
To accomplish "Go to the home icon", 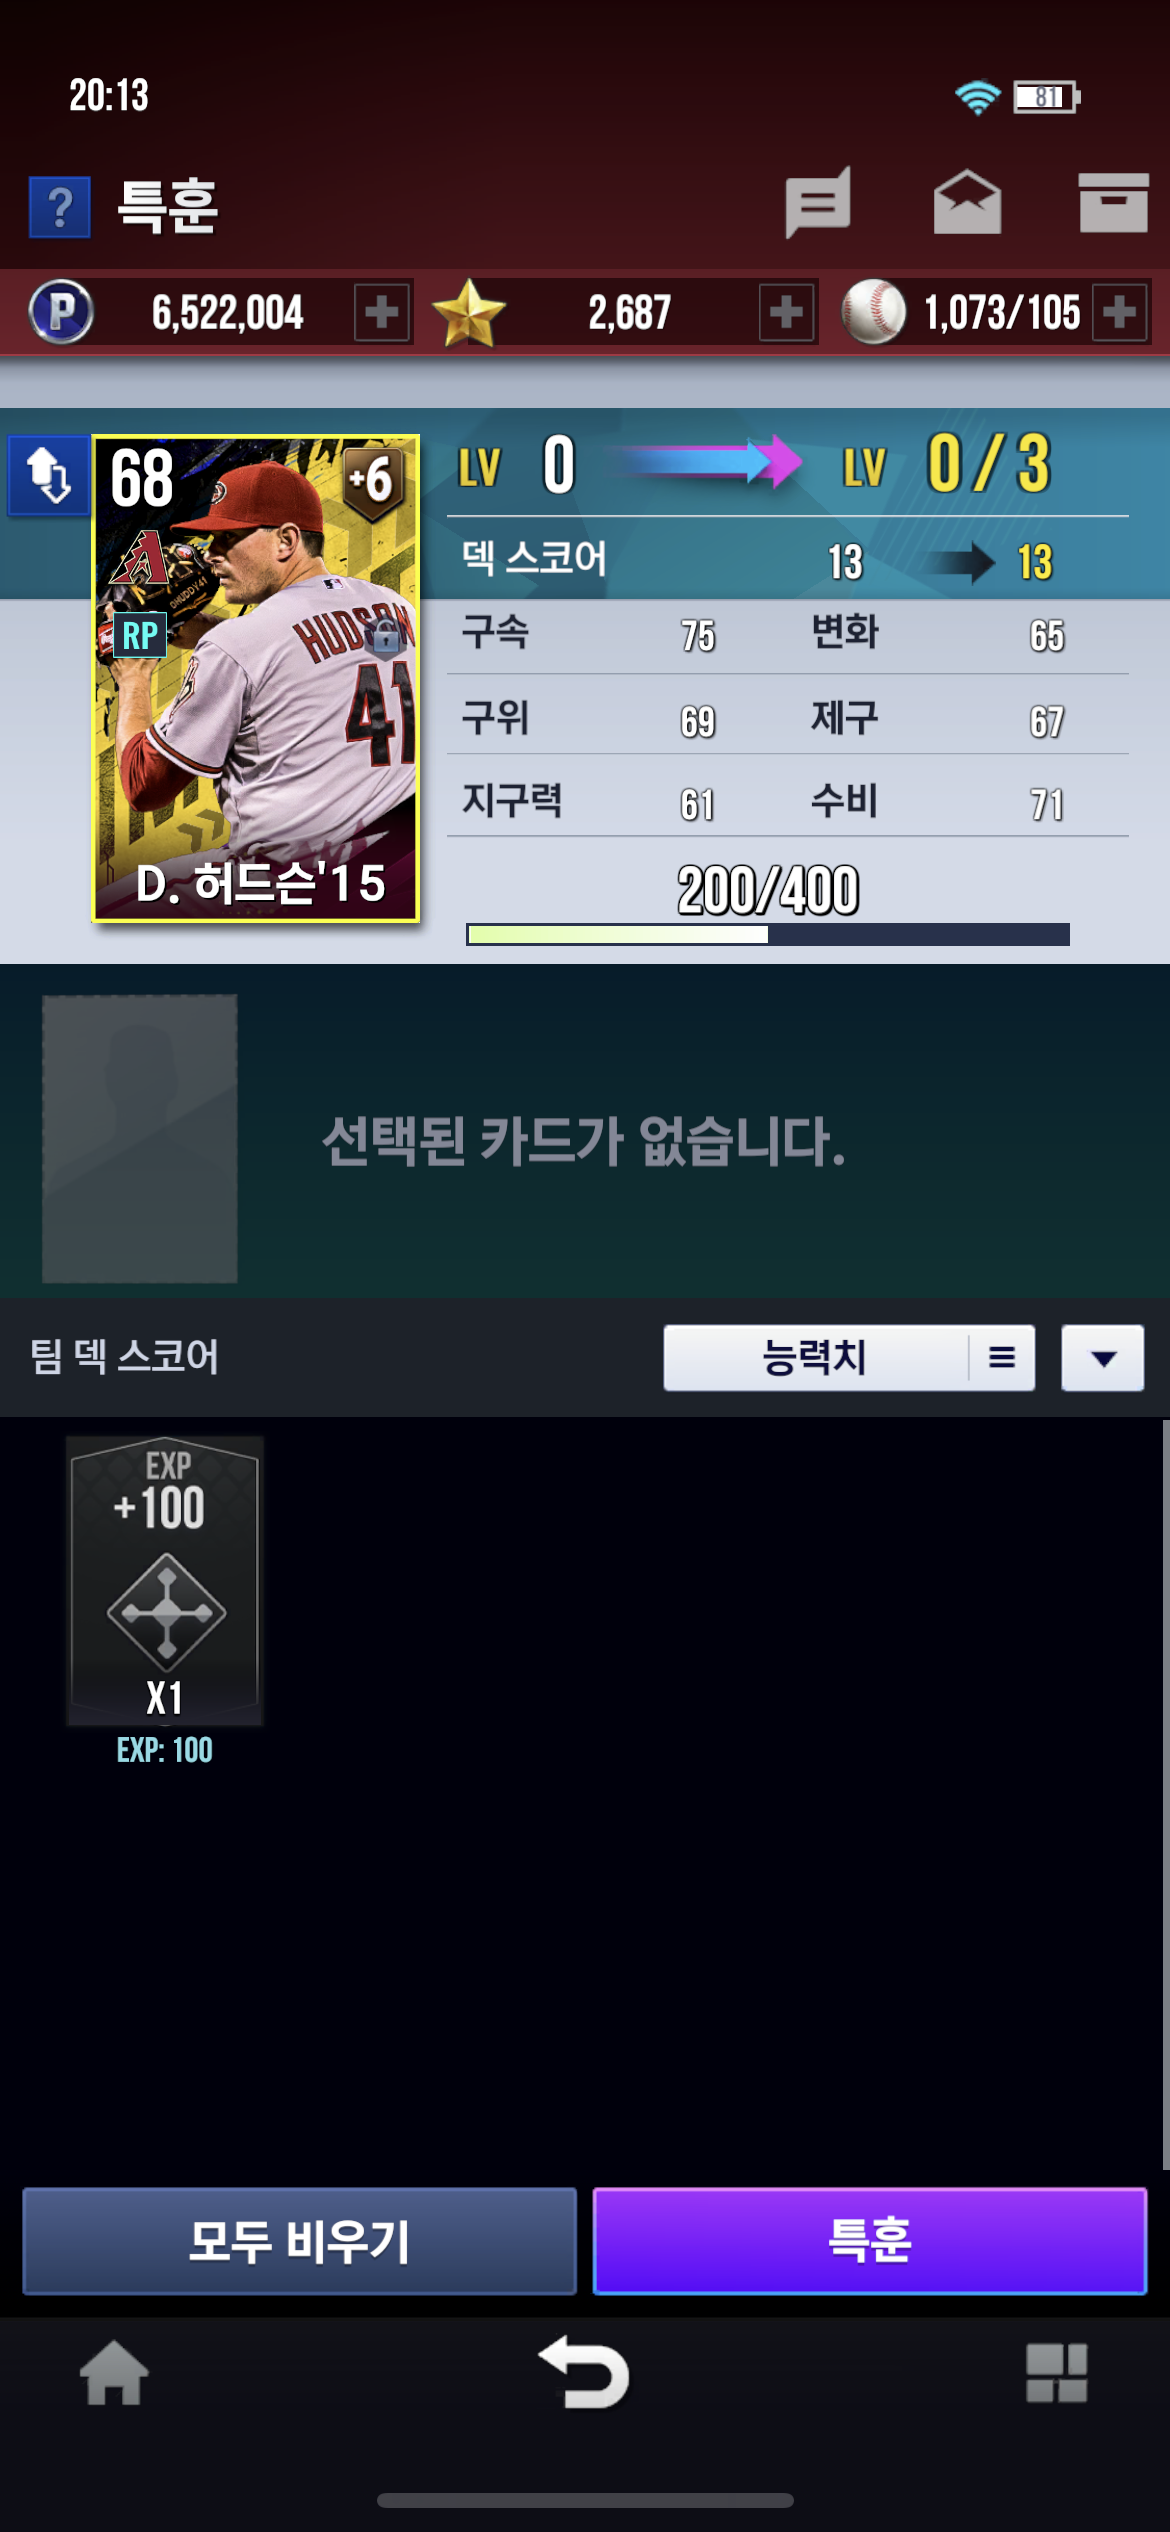I will 114,2373.
